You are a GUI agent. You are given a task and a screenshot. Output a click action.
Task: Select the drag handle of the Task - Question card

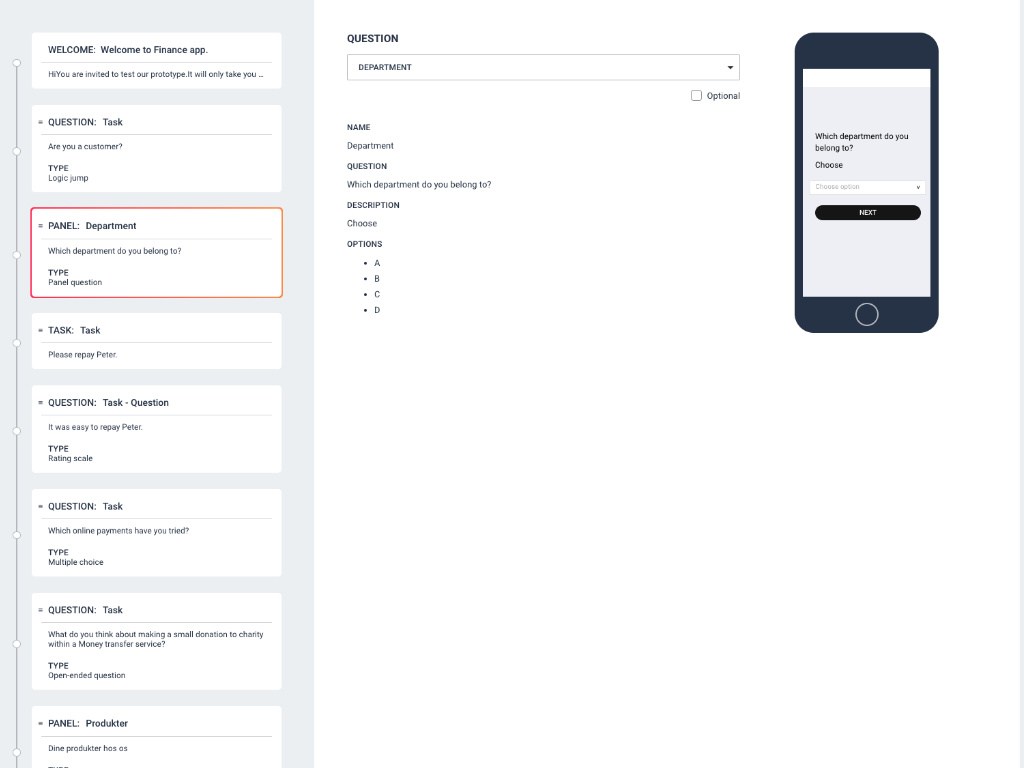coord(40,403)
